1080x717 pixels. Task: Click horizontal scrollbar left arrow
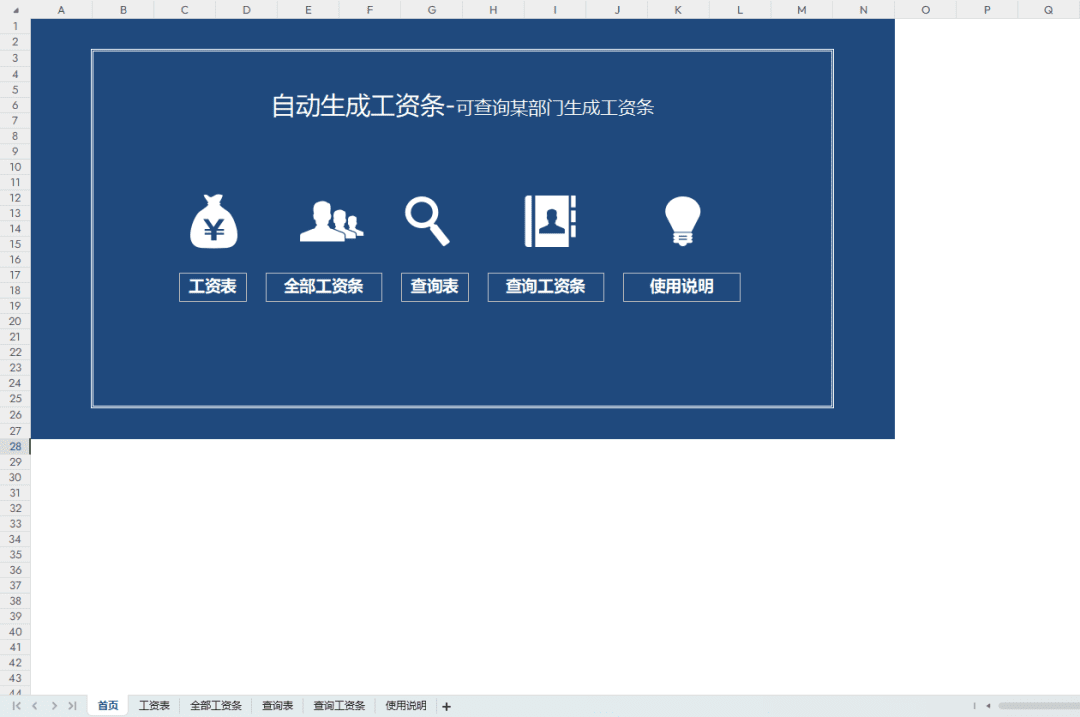coord(988,705)
